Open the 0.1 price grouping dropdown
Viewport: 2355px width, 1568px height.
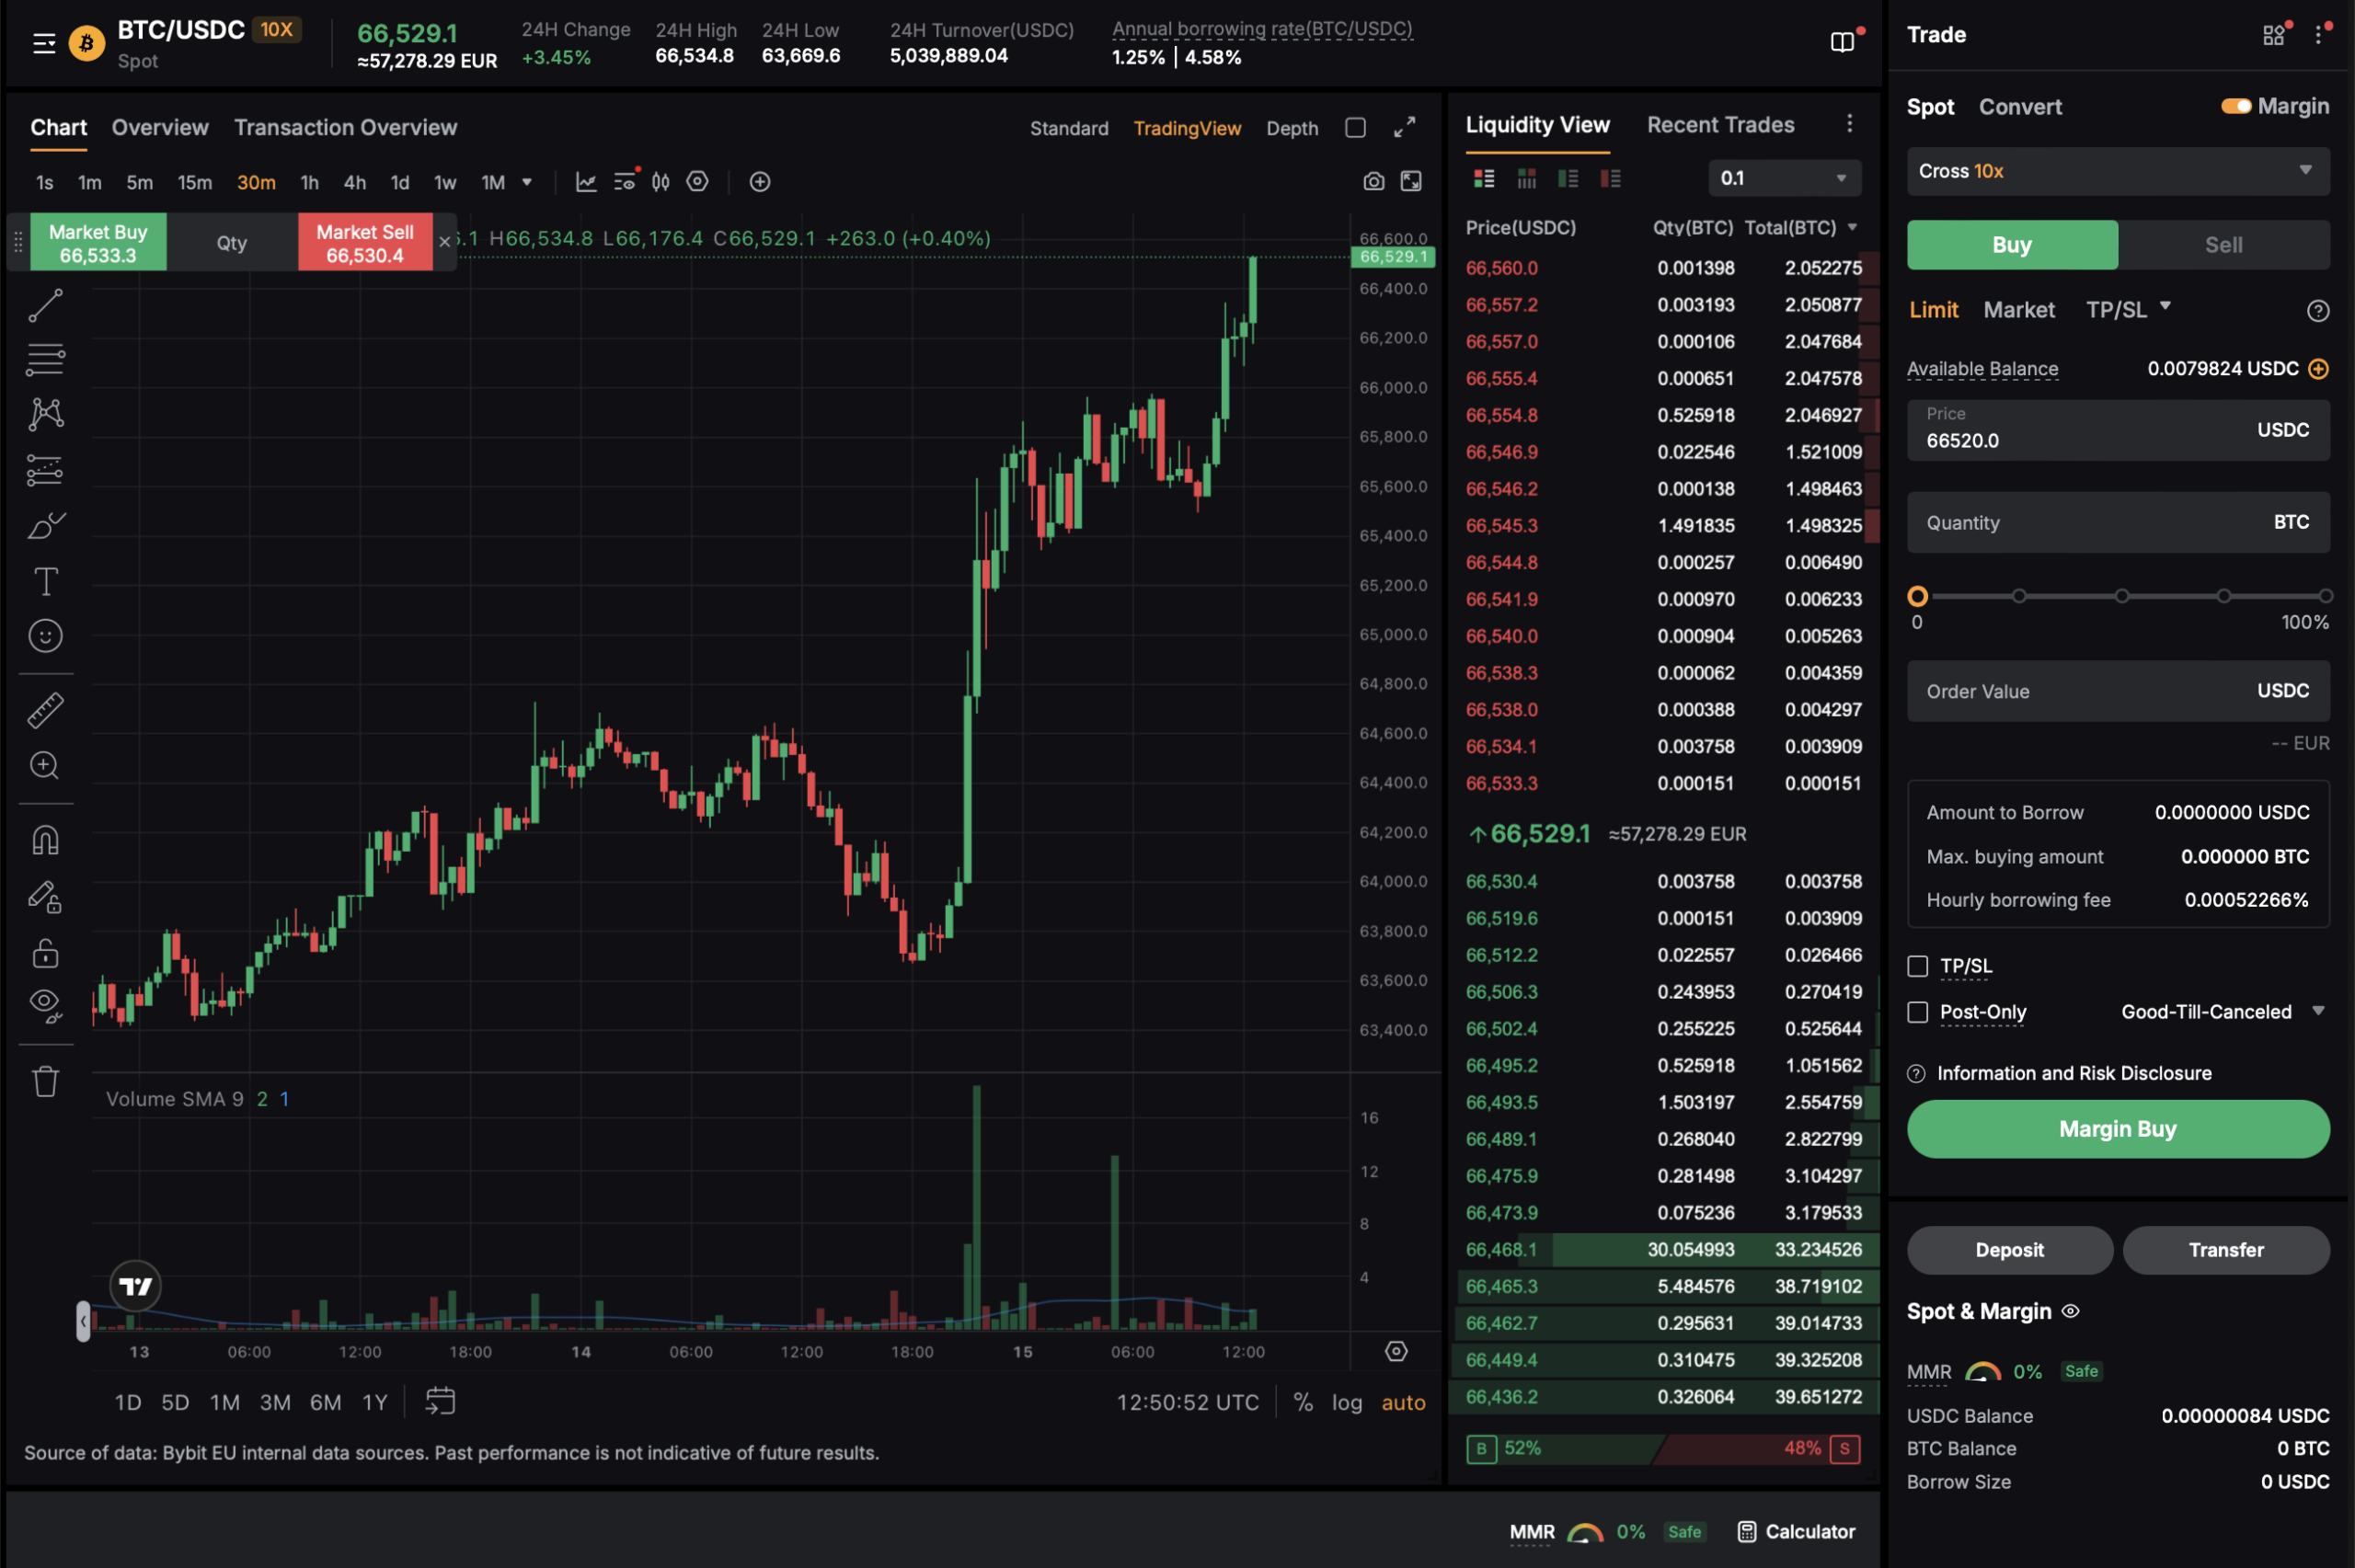coord(1784,178)
